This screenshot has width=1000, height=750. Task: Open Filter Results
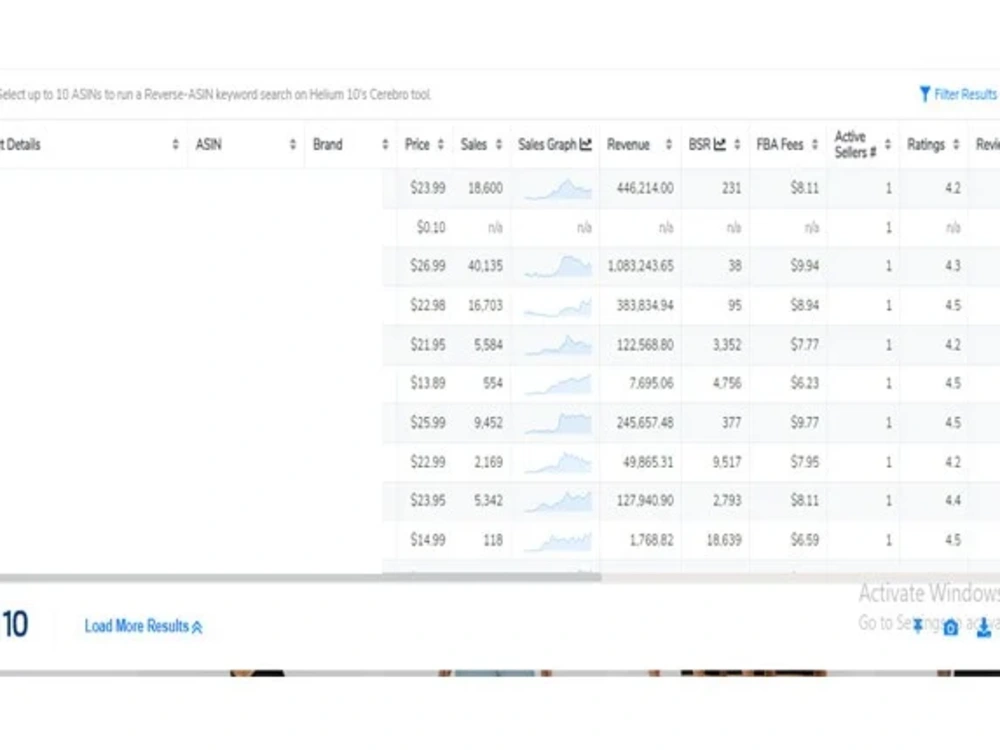coord(958,94)
